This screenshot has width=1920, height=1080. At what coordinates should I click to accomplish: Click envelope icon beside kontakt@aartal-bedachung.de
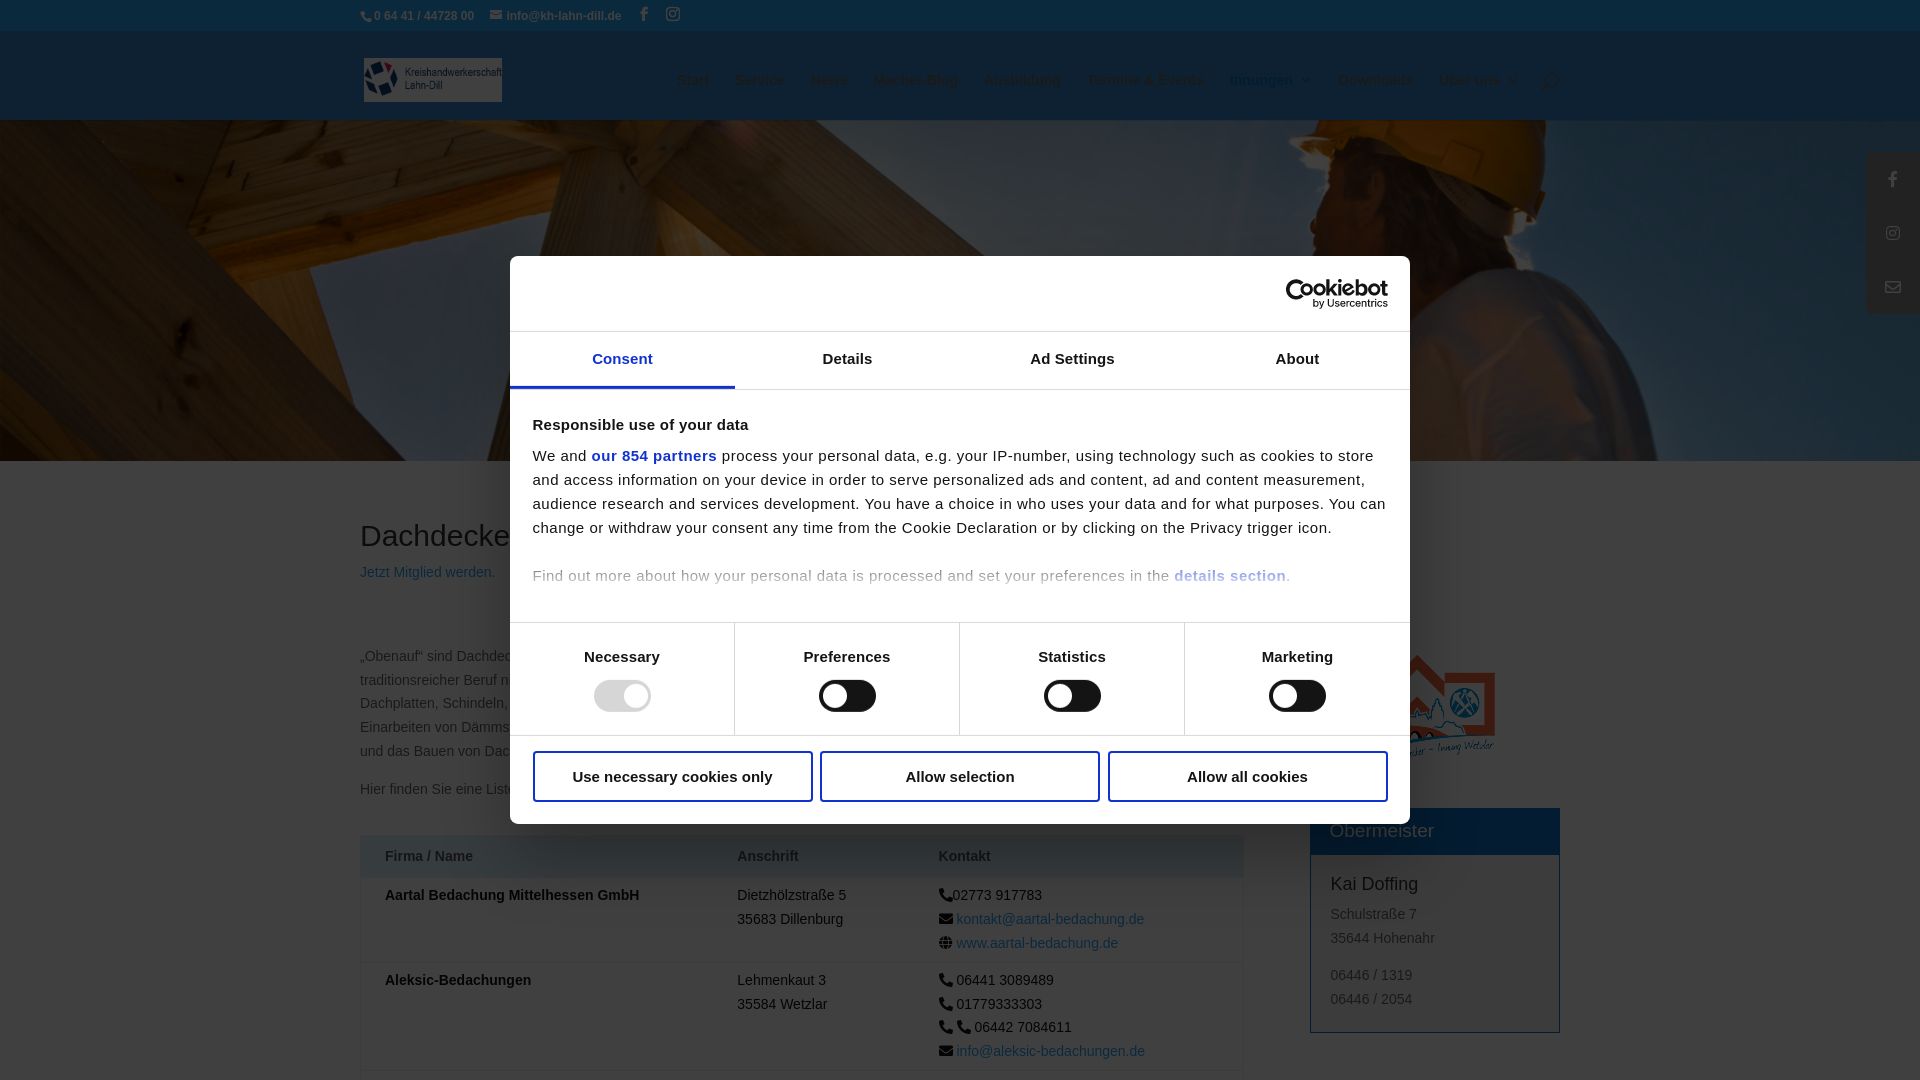point(945,919)
